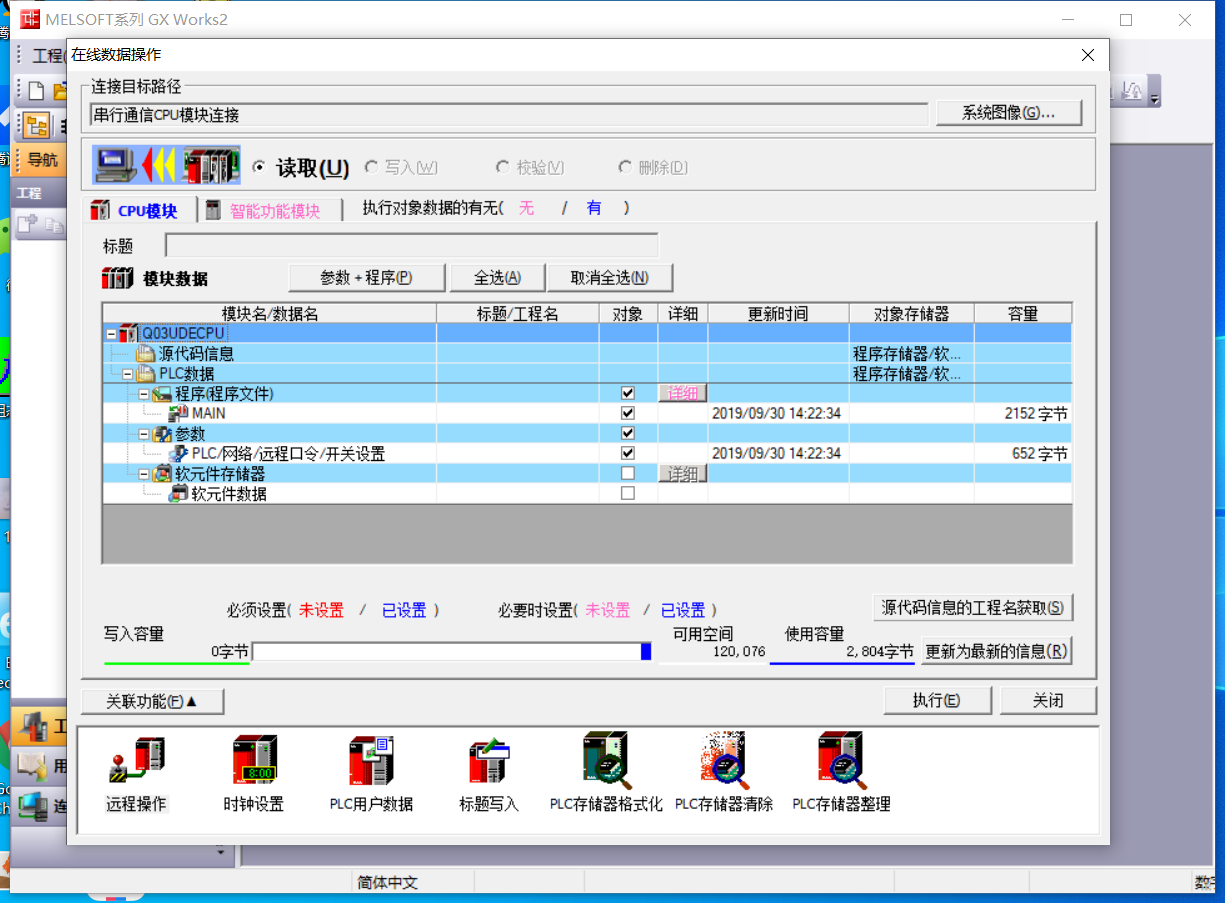Check the 软元件数据 checkbox

(x=628, y=493)
